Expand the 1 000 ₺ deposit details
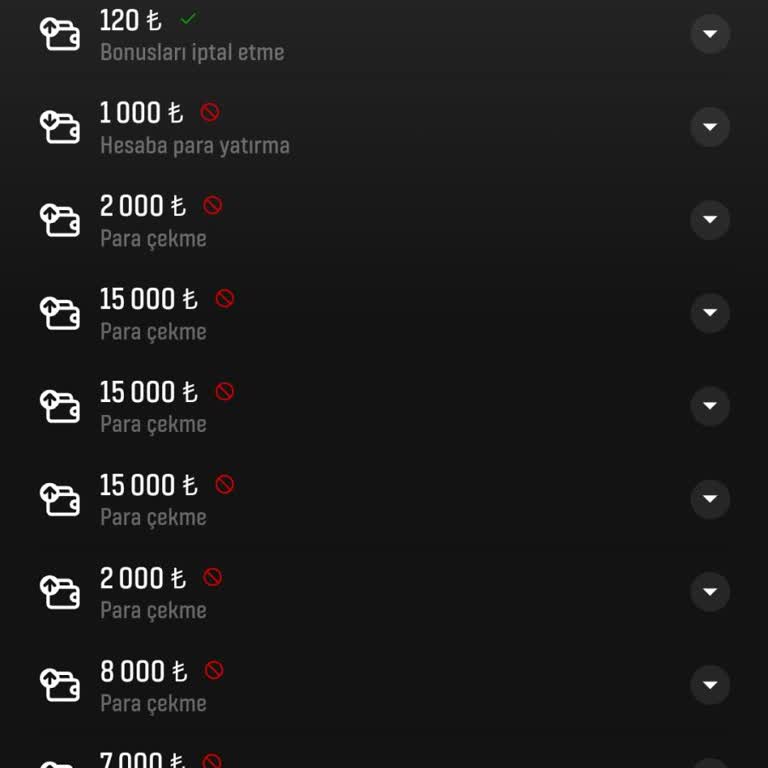The width and height of the screenshot is (768, 768). click(710, 127)
